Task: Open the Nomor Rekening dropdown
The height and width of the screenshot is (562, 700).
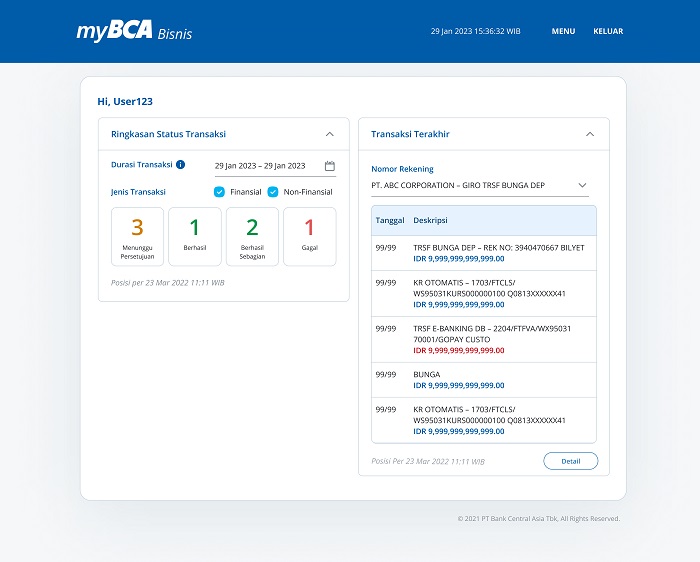Action: click(583, 185)
